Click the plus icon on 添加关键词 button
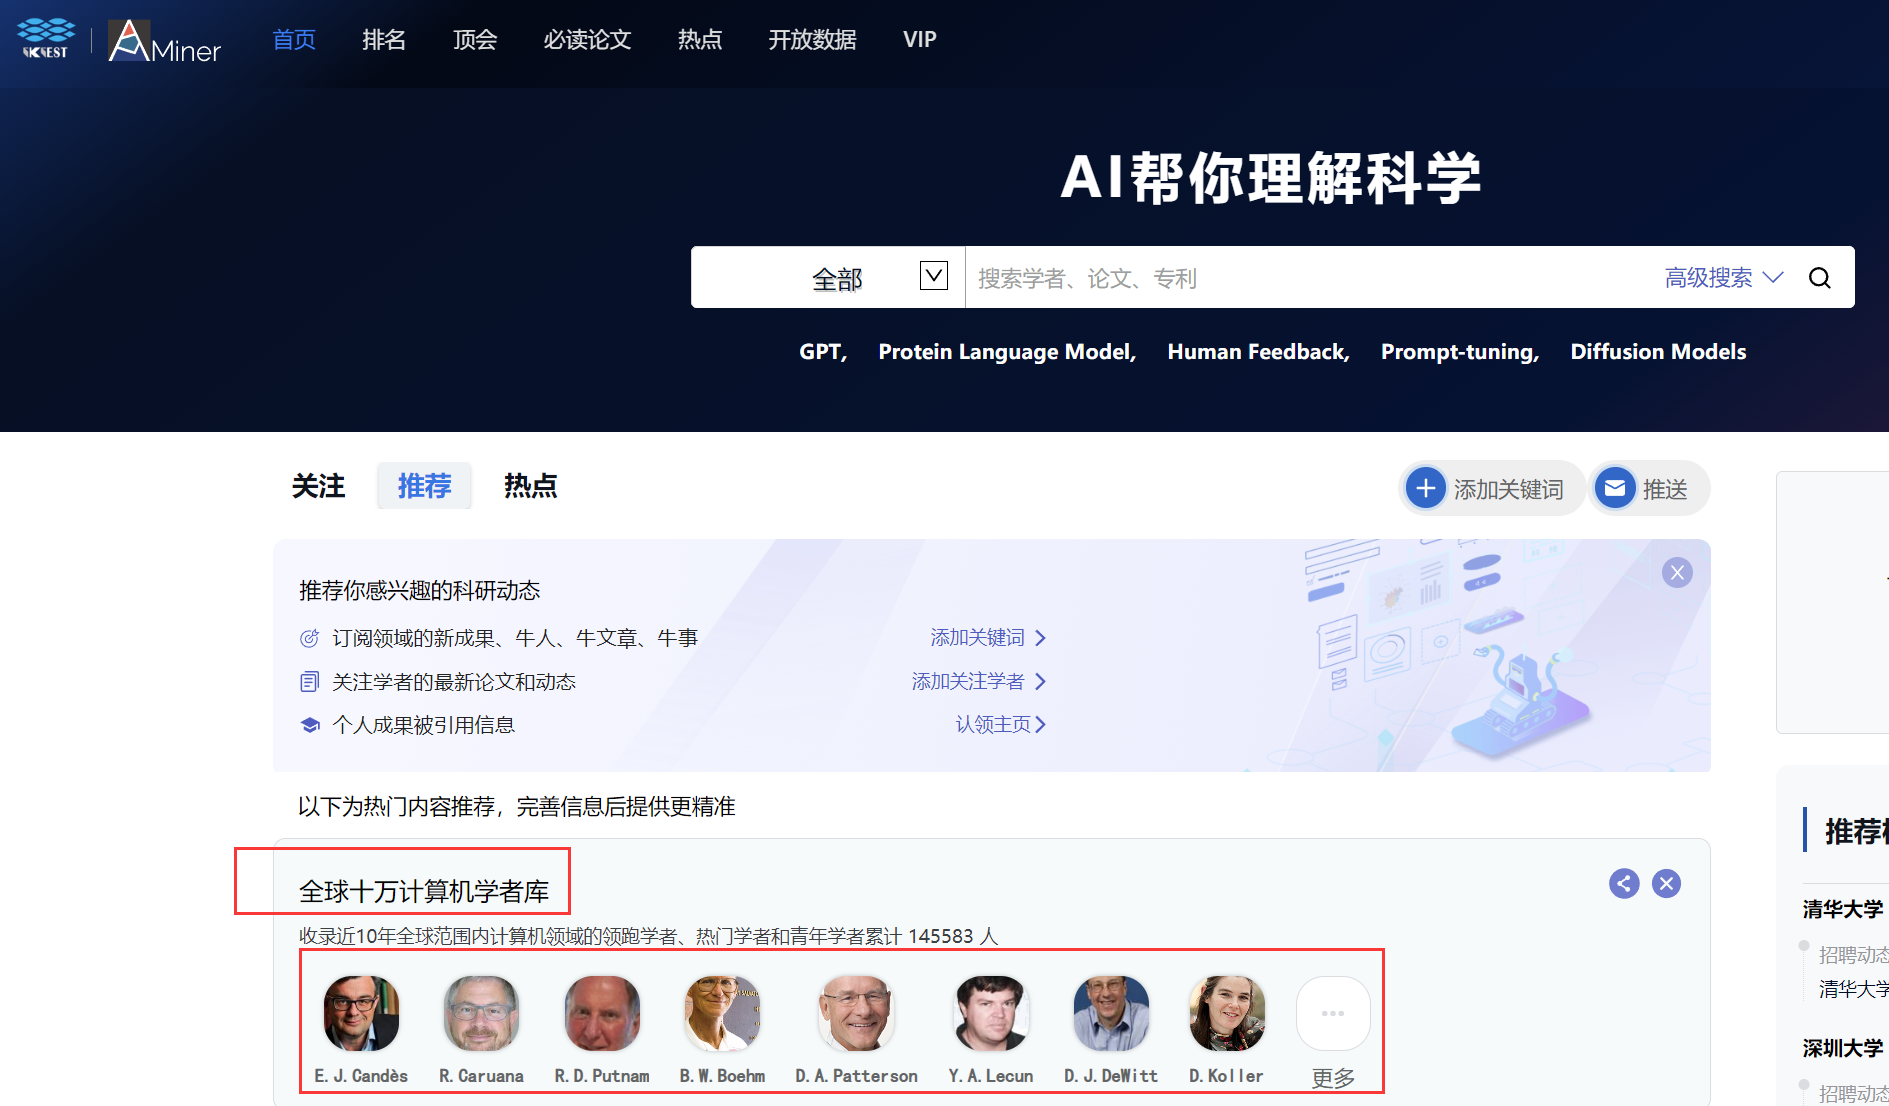The height and width of the screenshot is (1106, 1889). coord(1426,488)
